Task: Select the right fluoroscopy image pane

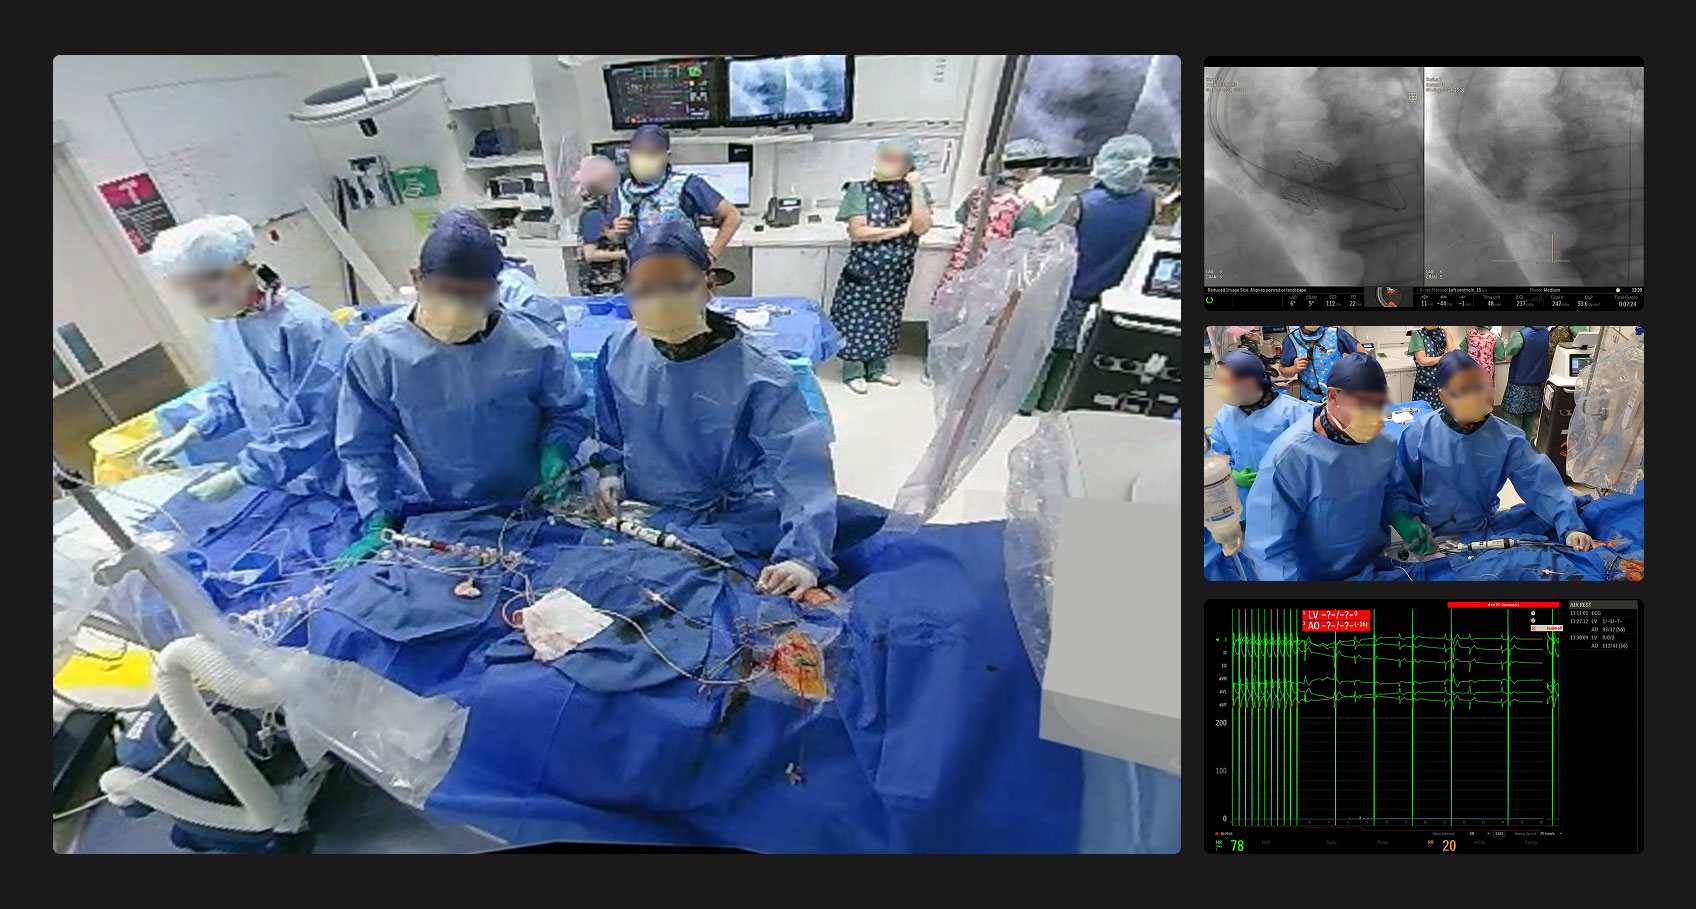Action: [1534, 177]
